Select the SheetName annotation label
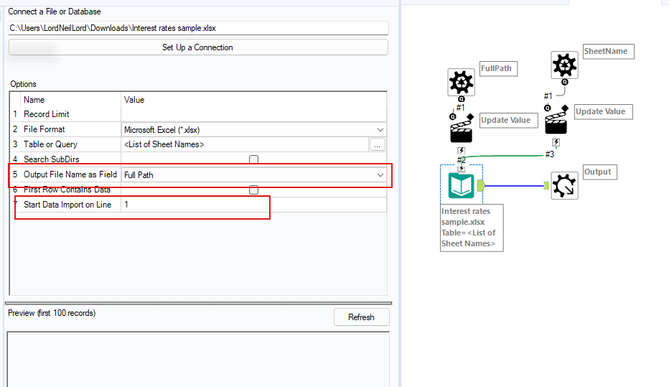The image size is (669, 387). coord(608,51)
